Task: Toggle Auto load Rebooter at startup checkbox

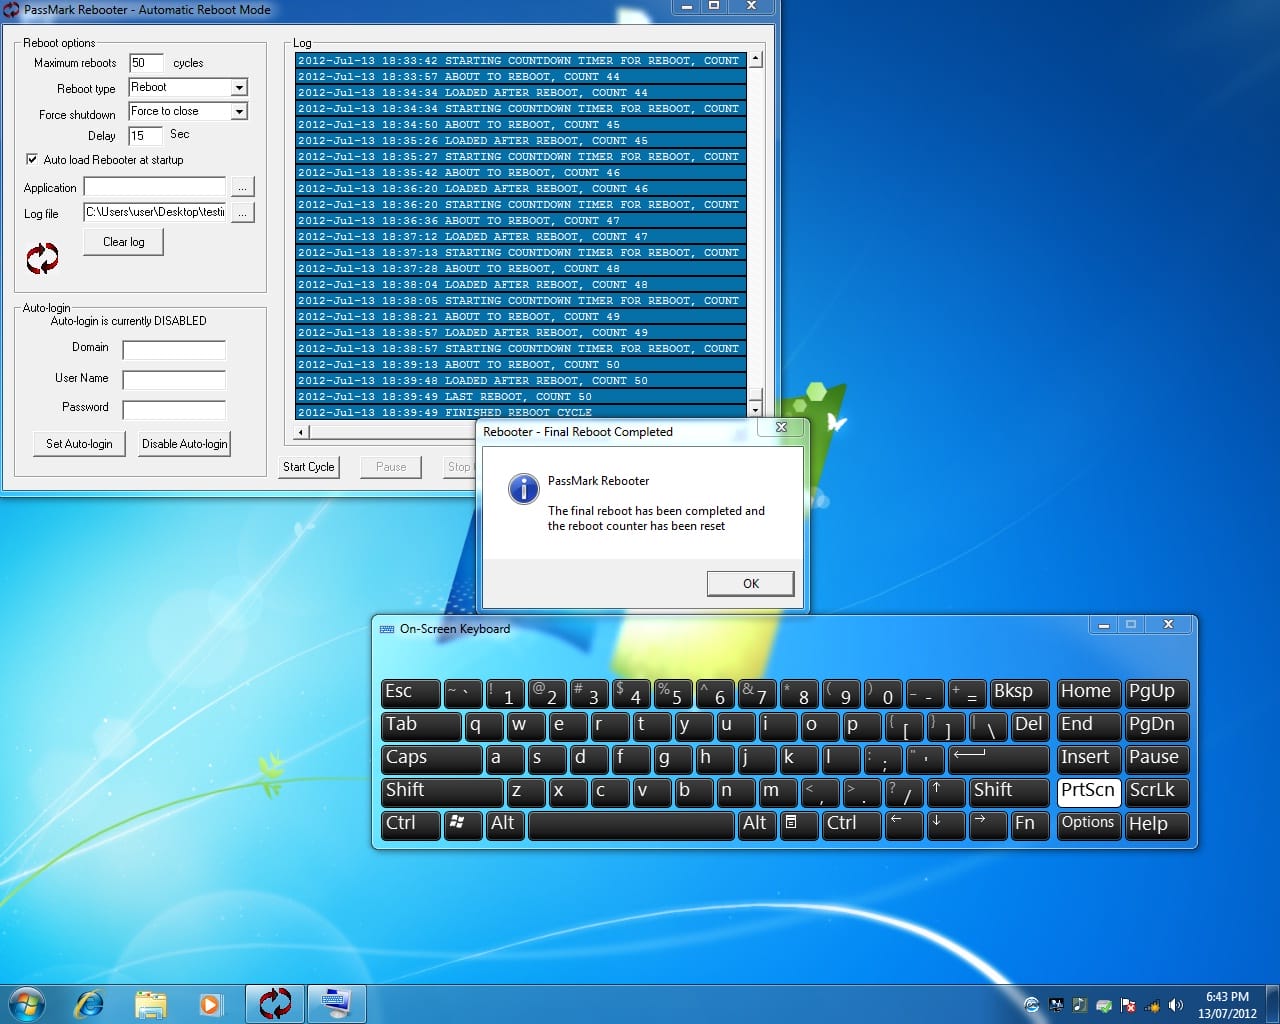Action: pos(32,159)
